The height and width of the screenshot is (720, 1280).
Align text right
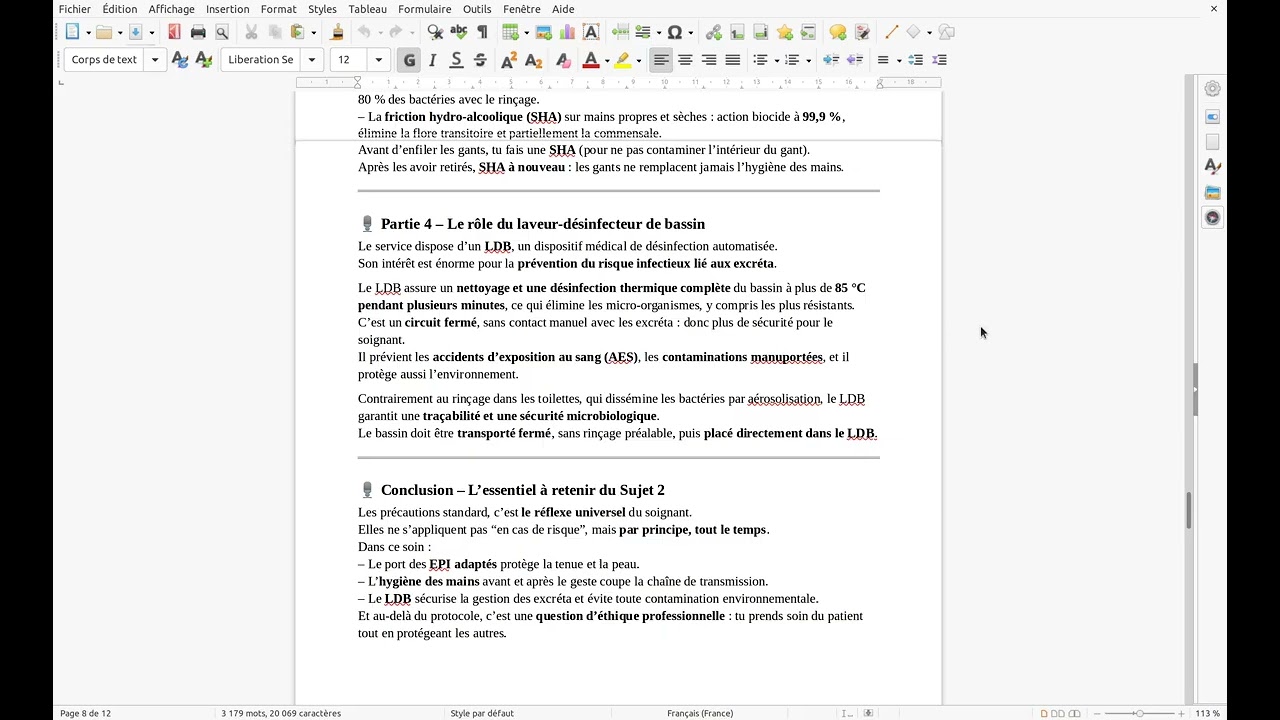(x=709, y=60)
